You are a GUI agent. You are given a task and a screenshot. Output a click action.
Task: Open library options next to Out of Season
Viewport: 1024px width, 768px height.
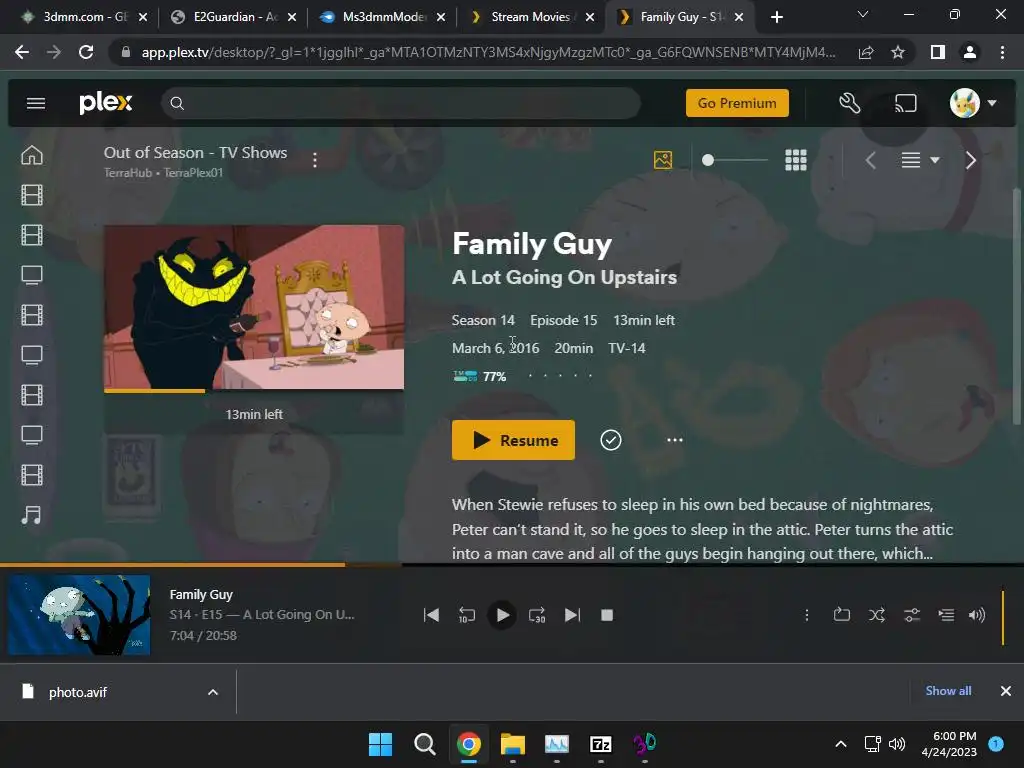pos(315,160)
